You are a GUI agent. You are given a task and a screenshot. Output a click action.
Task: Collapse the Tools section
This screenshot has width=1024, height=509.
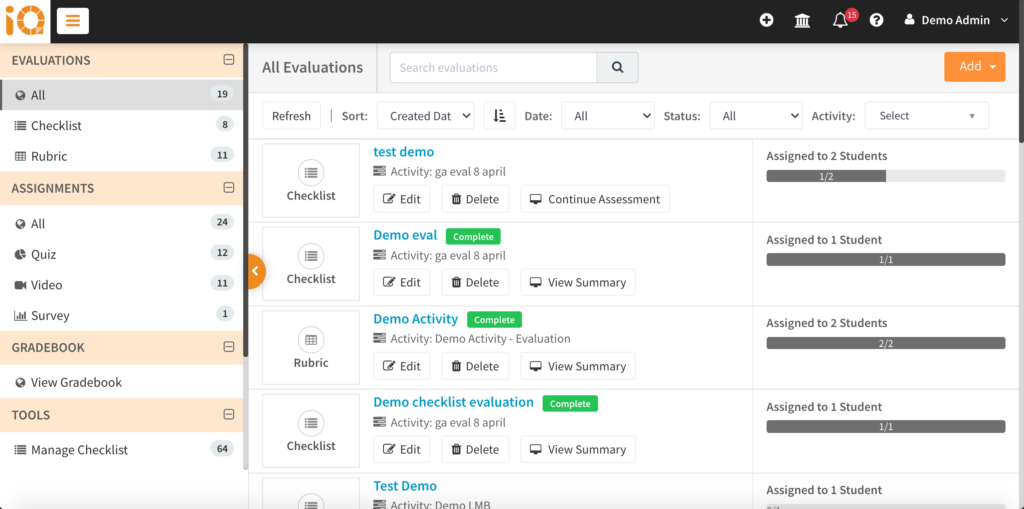pos(228,415)
